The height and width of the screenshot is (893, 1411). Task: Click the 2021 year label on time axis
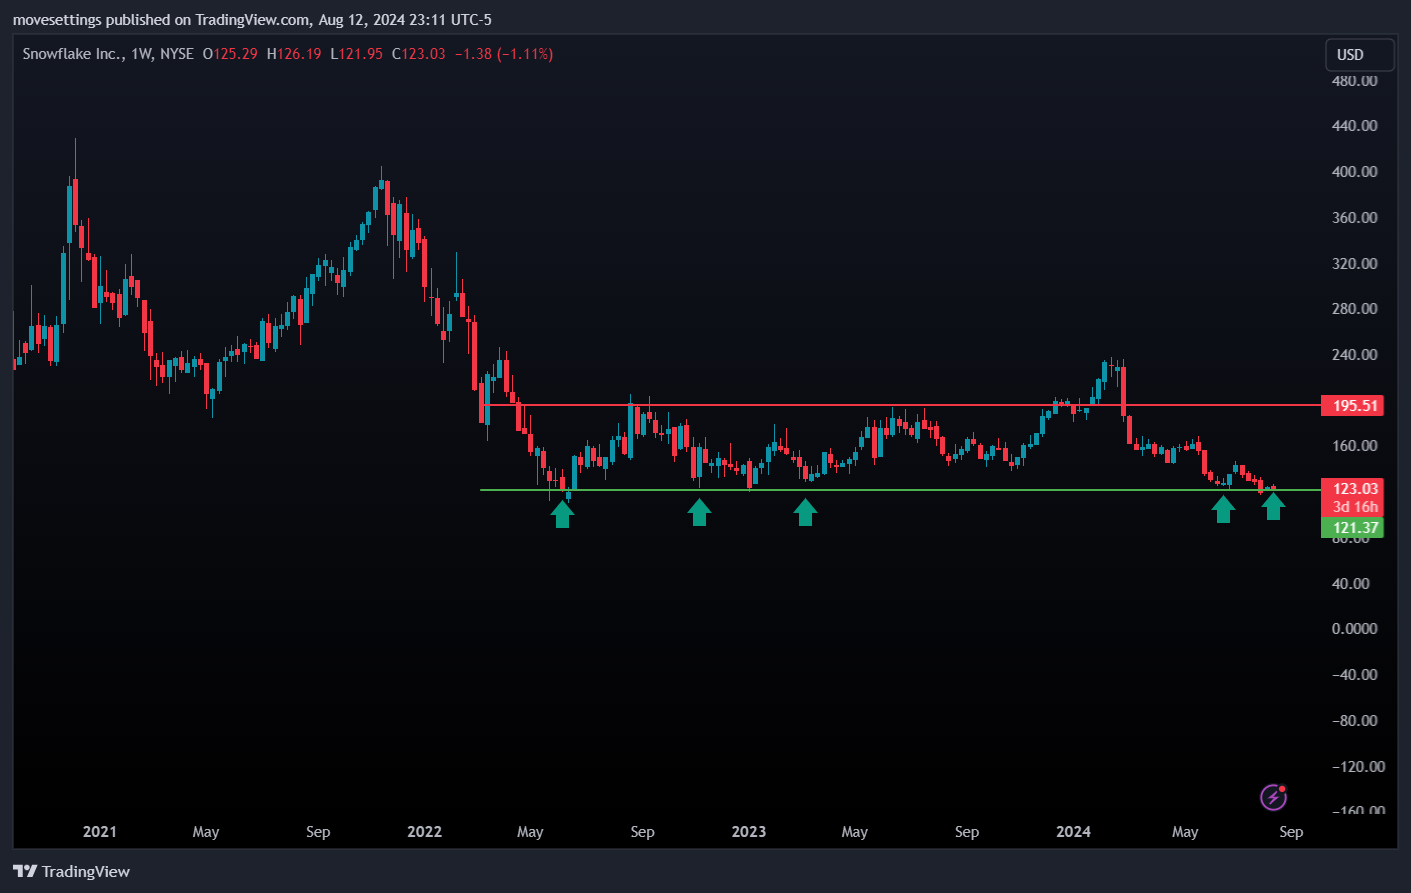100,832
